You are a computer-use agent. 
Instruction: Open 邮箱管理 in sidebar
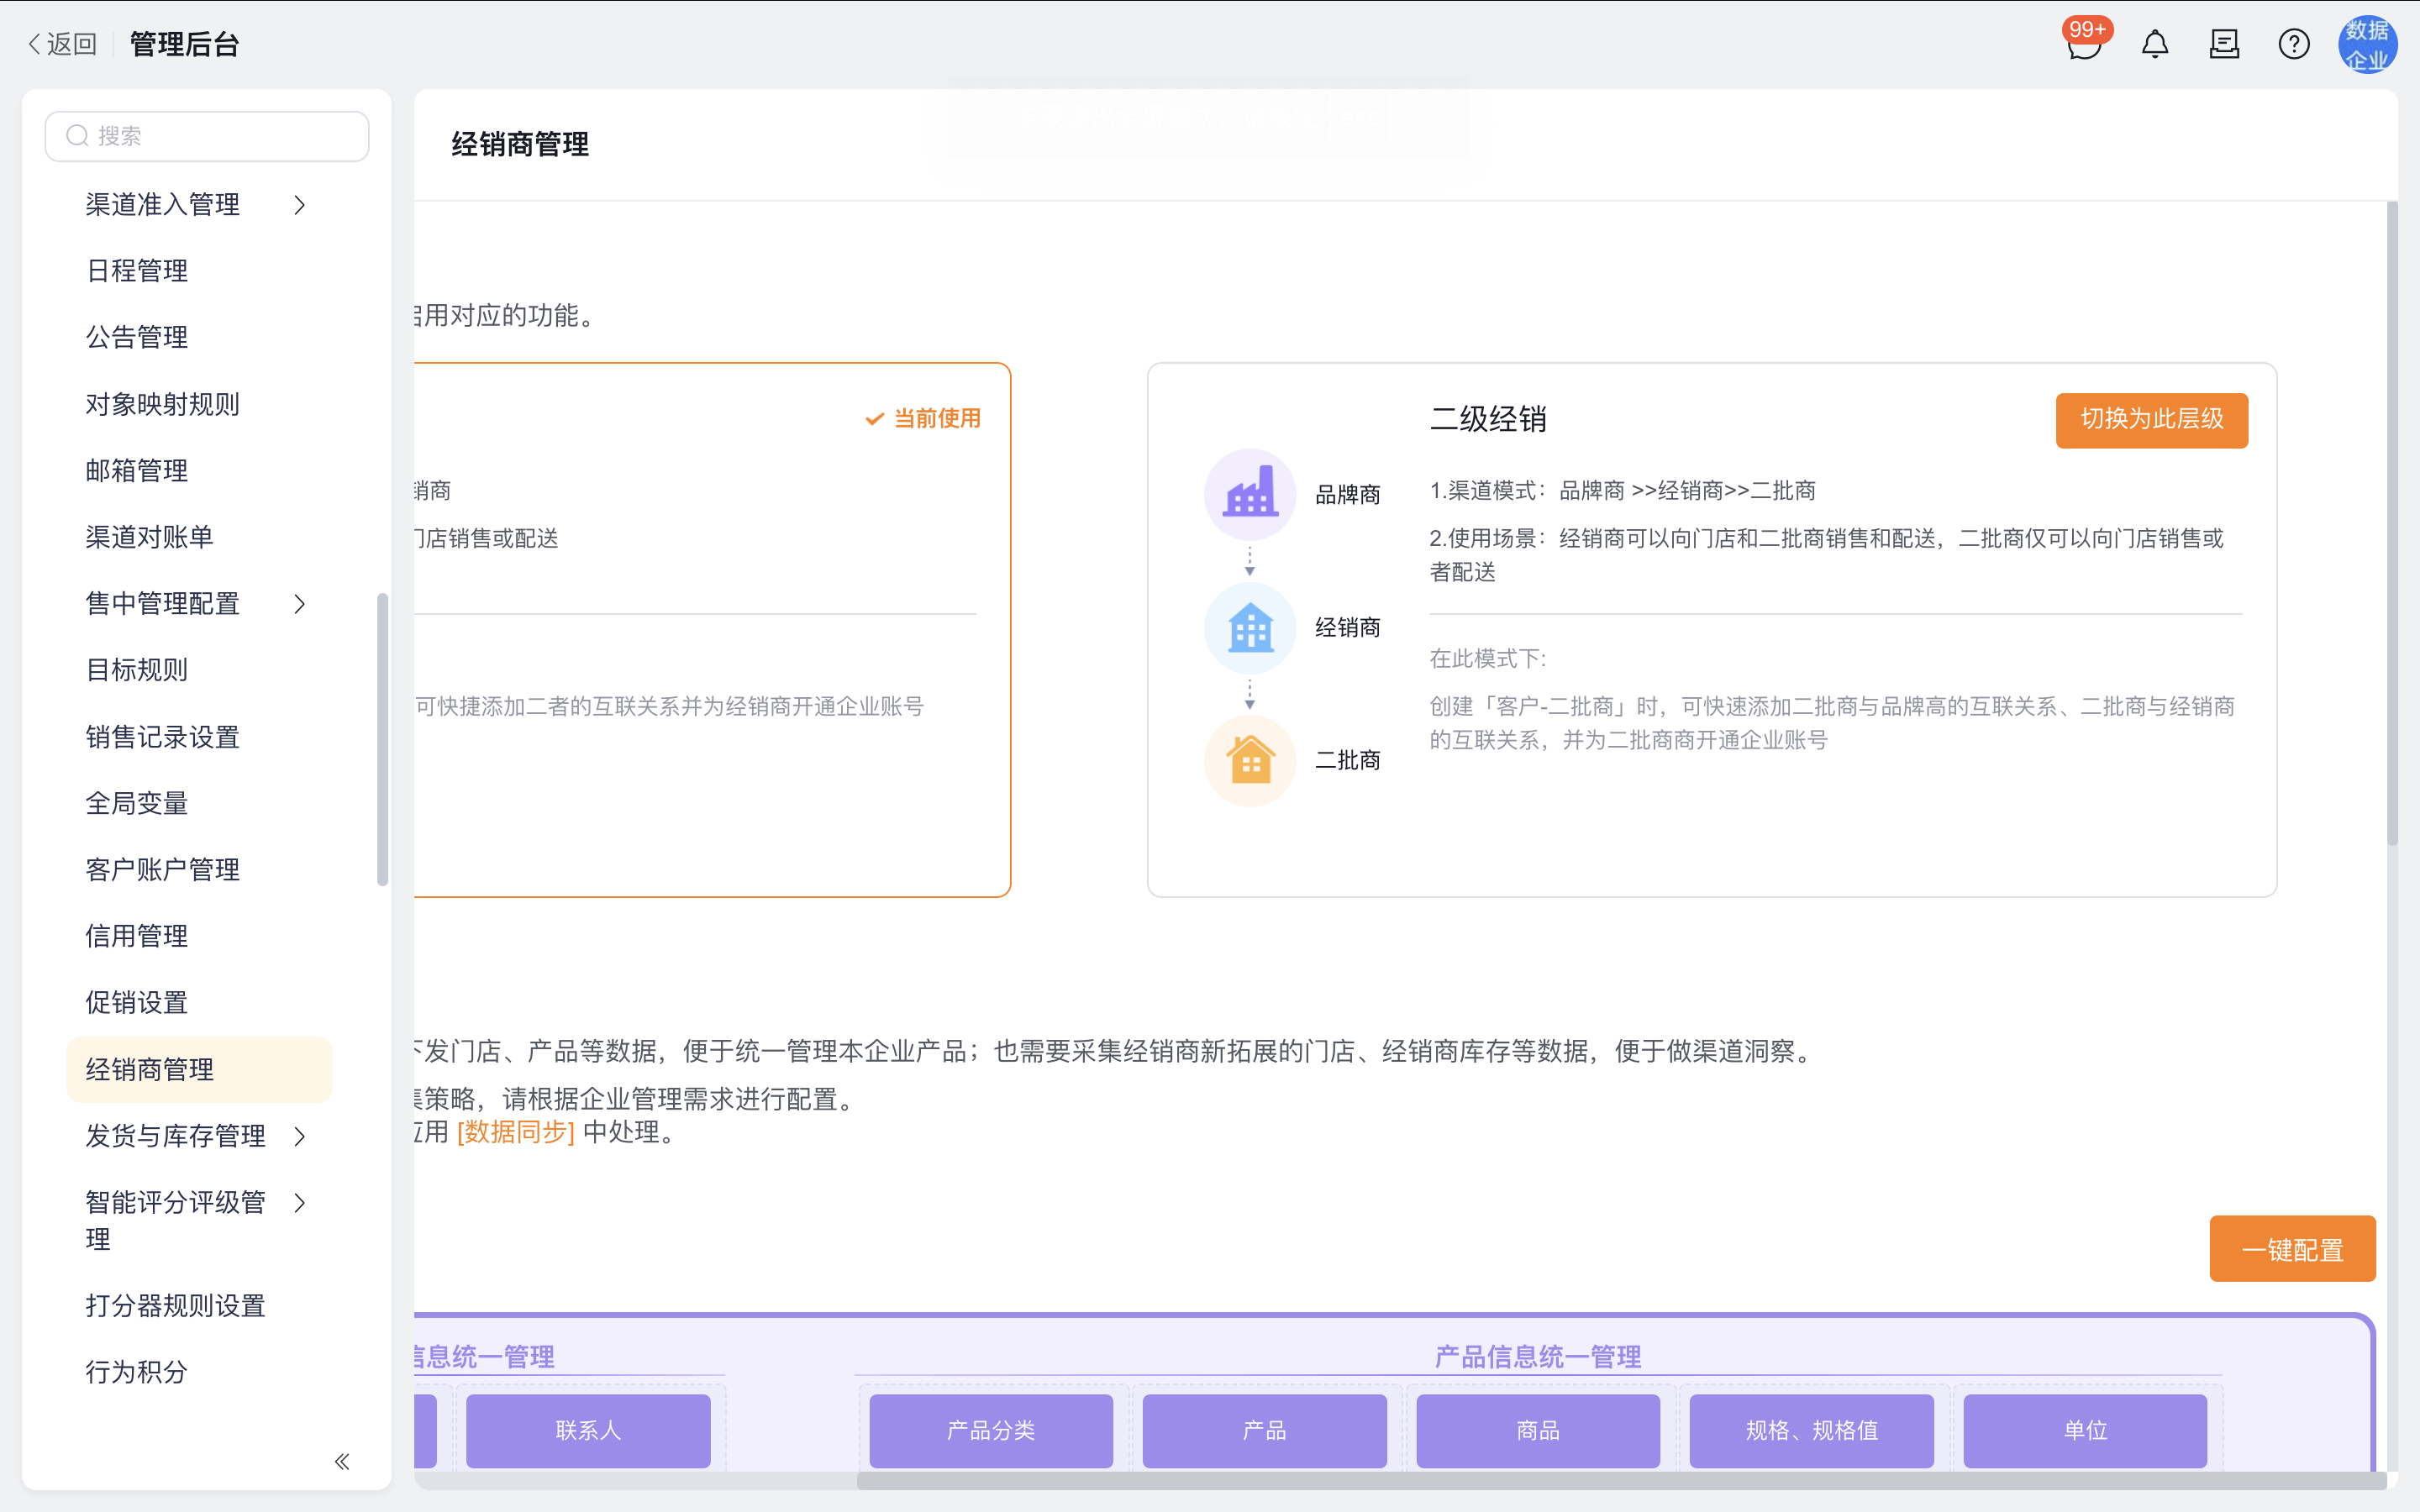click(x=137, y=471)
